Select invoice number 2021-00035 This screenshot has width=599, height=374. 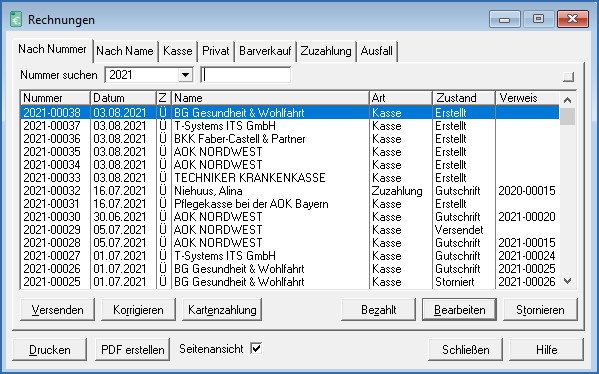(x=52, y=152)
